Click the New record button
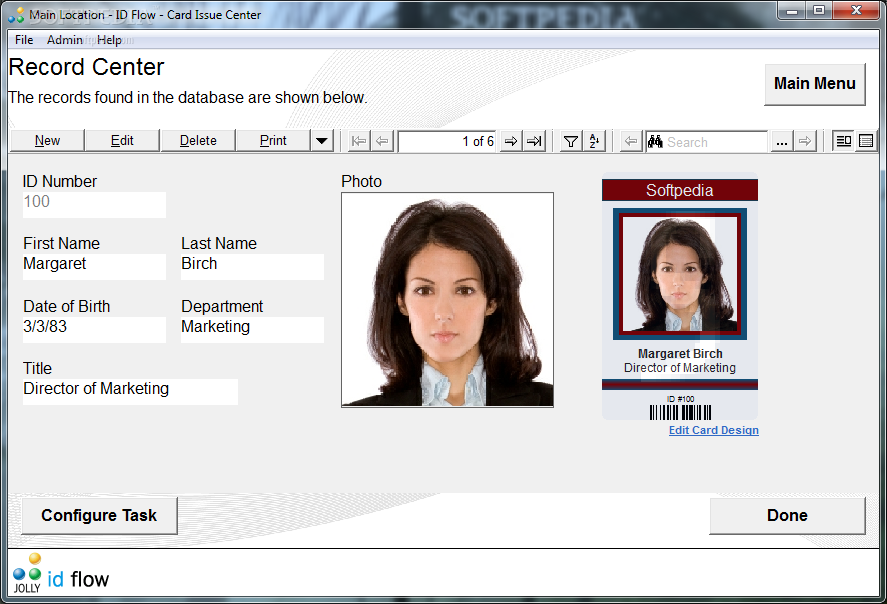The image size is (887, 604). point(47,140)
